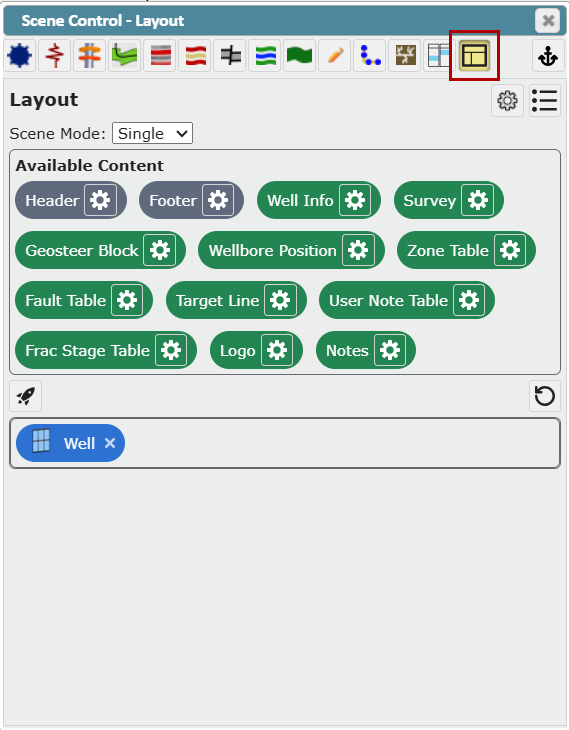569x730 pixels.
Task: Click the blue dotted path toolbar icon
Action: (370, 55)
